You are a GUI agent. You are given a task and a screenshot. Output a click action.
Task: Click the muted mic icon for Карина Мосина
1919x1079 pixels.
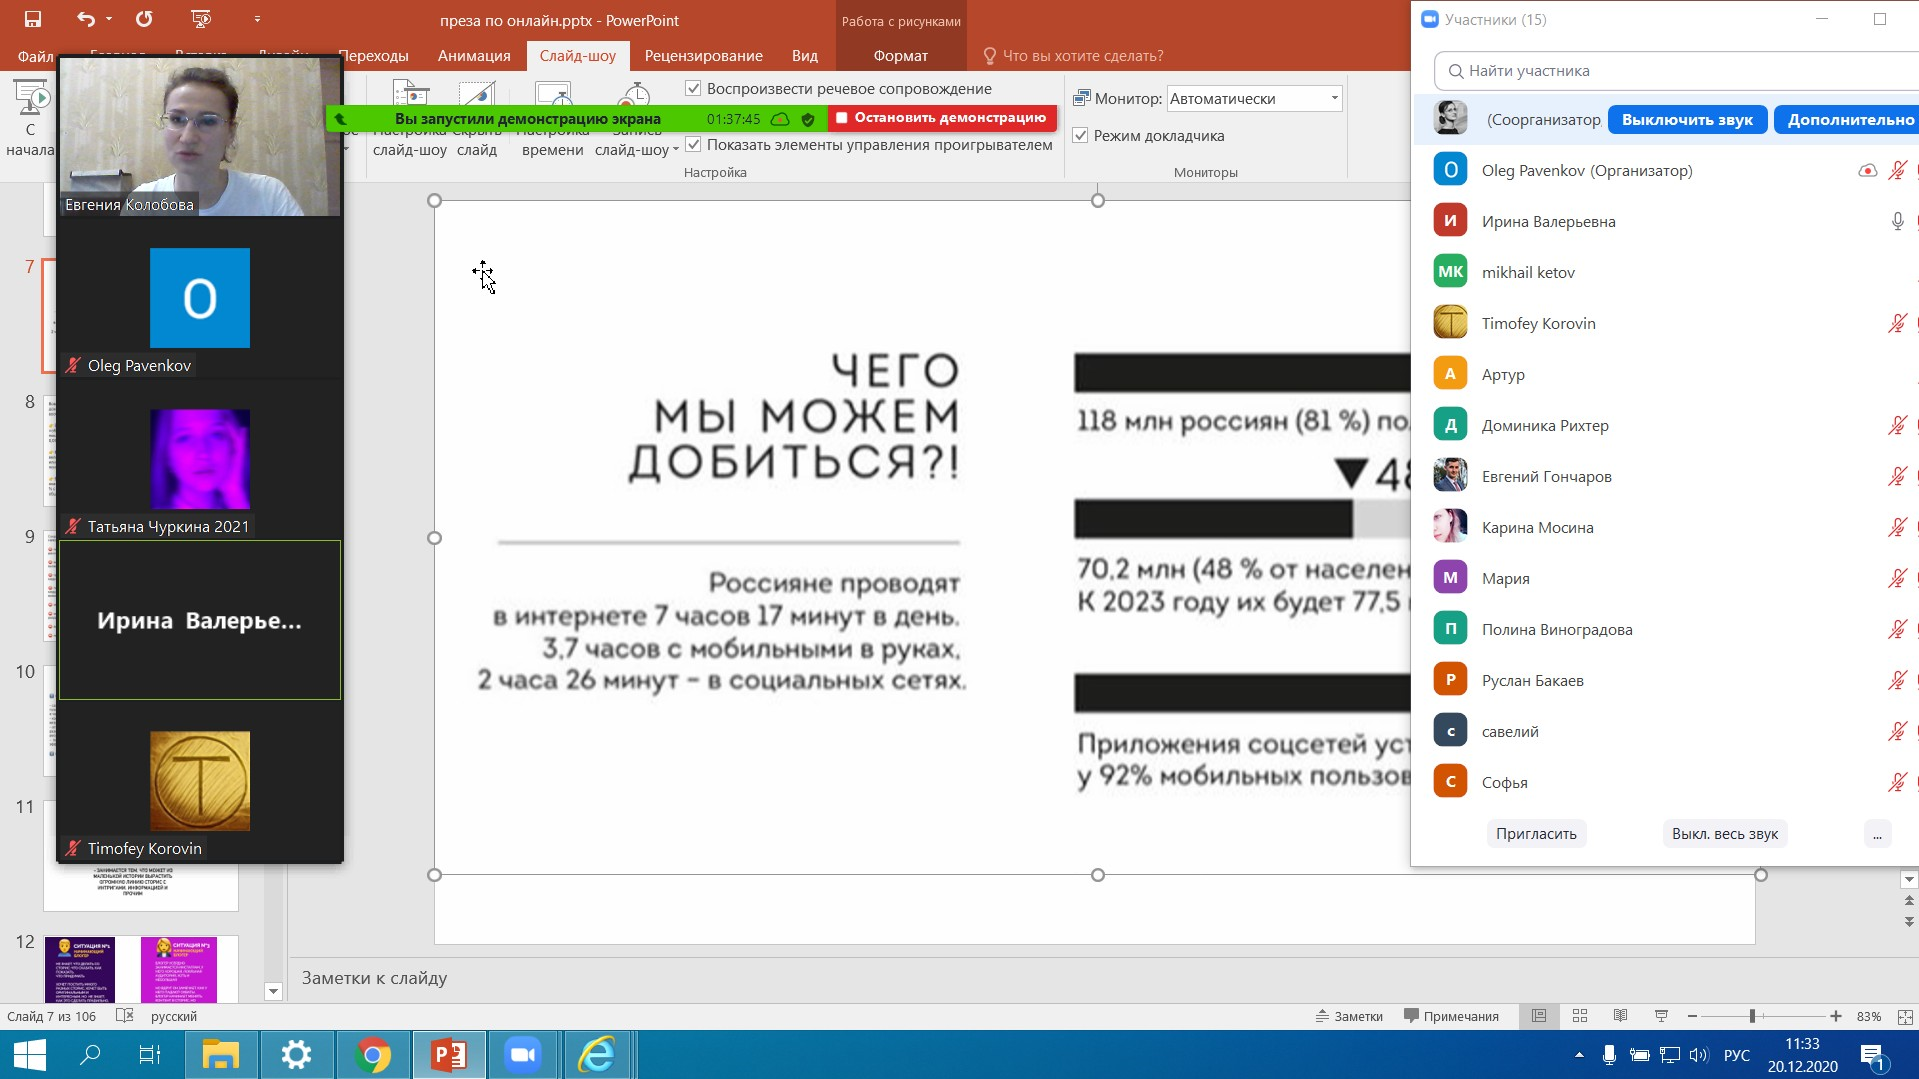1897,528
